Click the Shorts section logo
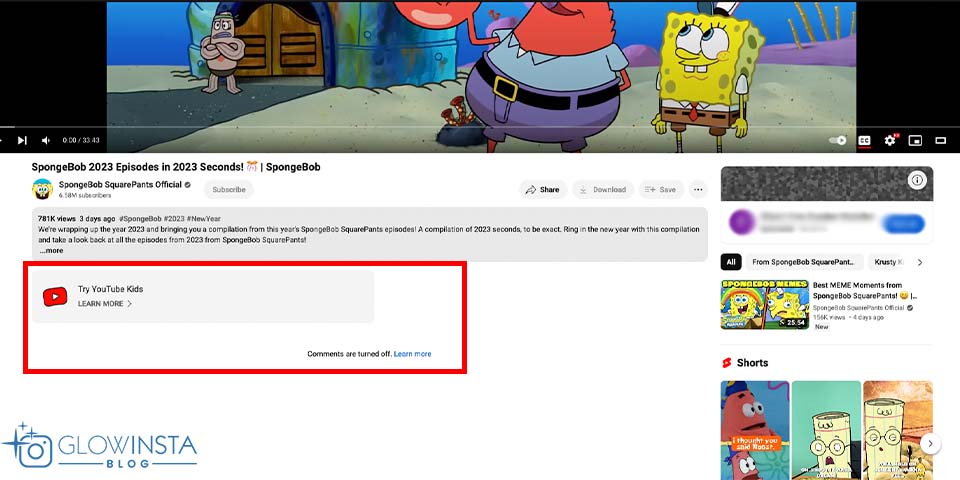 [727, 363]
